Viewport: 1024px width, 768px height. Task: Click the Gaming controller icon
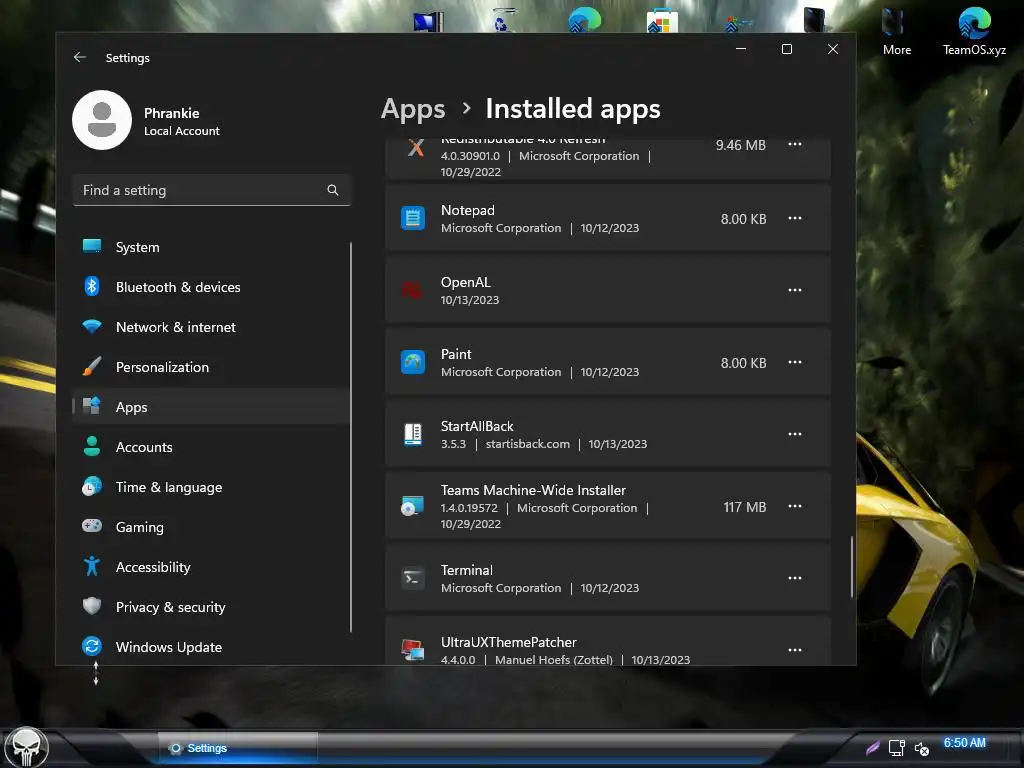[x=92, y=526]
